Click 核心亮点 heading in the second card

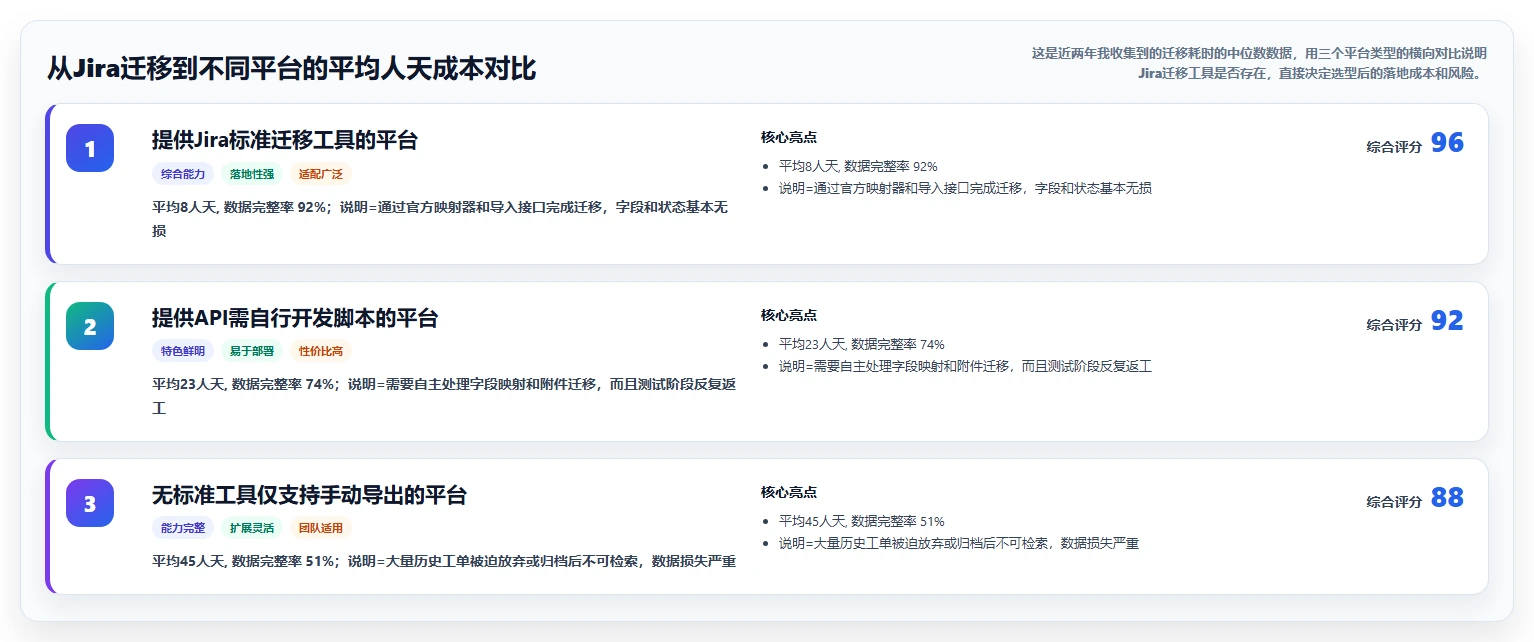[789, 315]
